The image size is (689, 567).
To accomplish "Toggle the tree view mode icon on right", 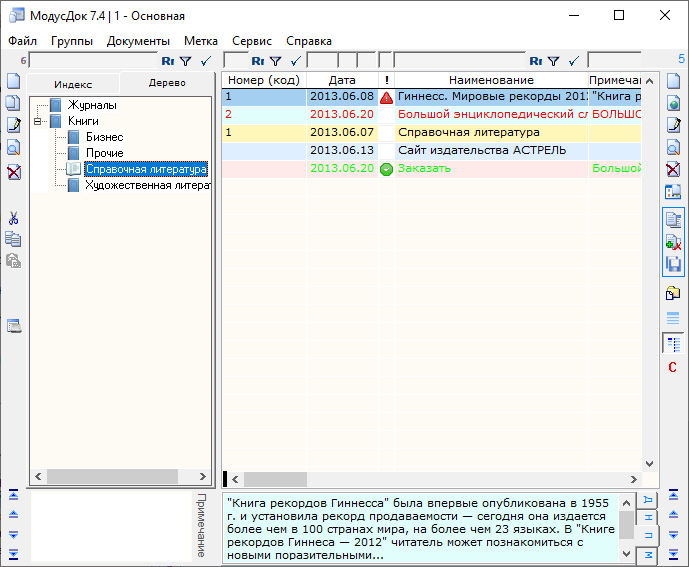I will tap(673, 344).
